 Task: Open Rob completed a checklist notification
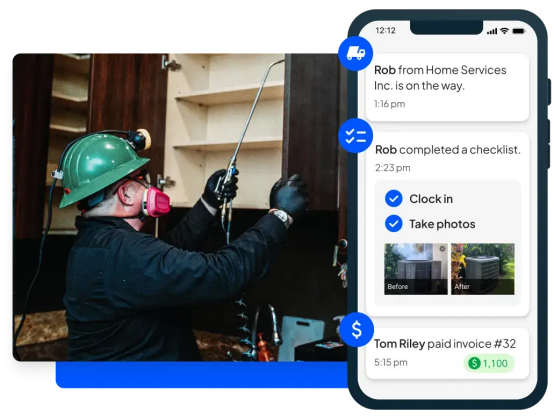point(447,224)
